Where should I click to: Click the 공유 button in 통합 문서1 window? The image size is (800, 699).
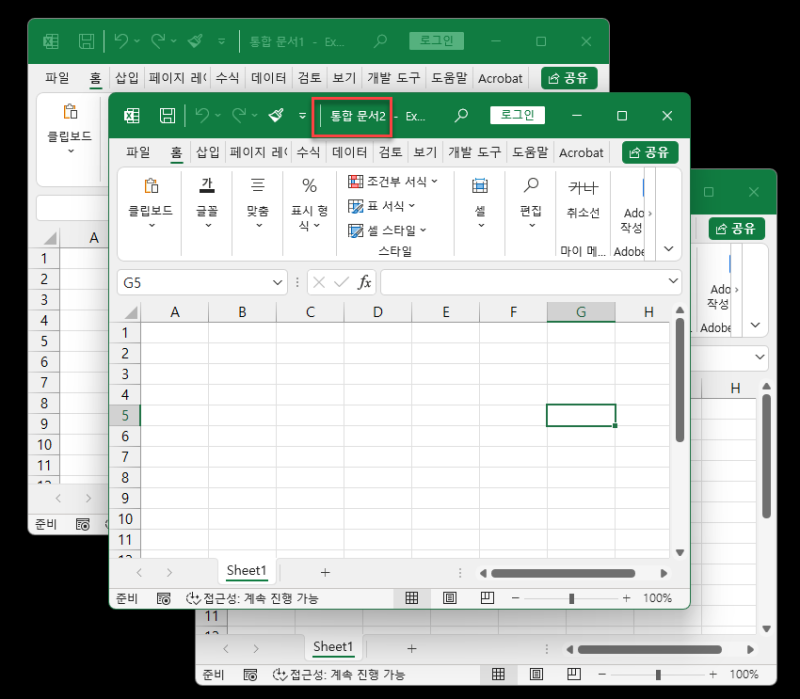point(569,78)
